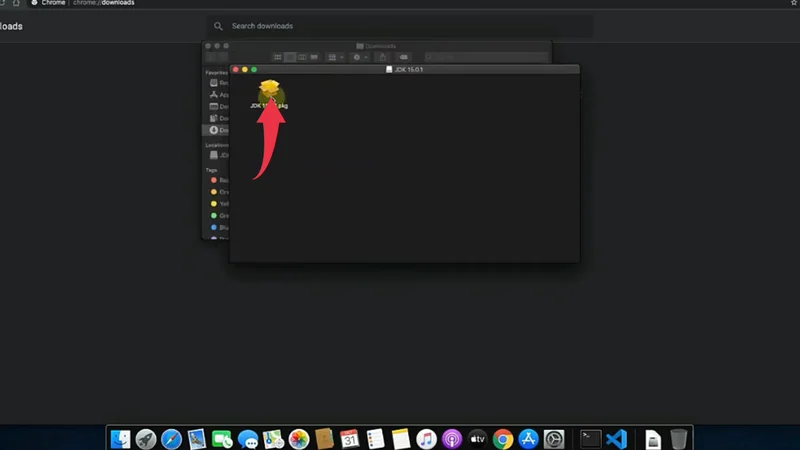Click the Search downloads field

tap(400, 26)
